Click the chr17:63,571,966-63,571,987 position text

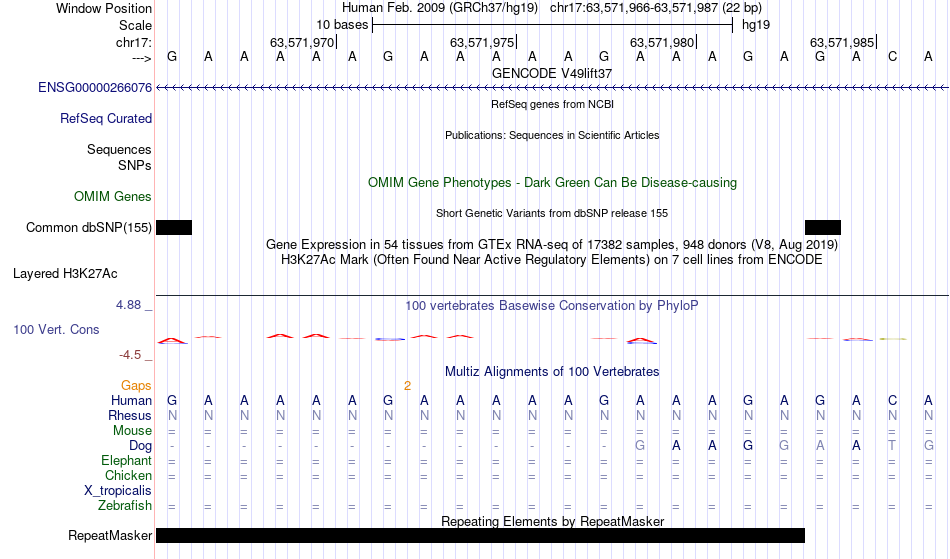coord(634,8)
